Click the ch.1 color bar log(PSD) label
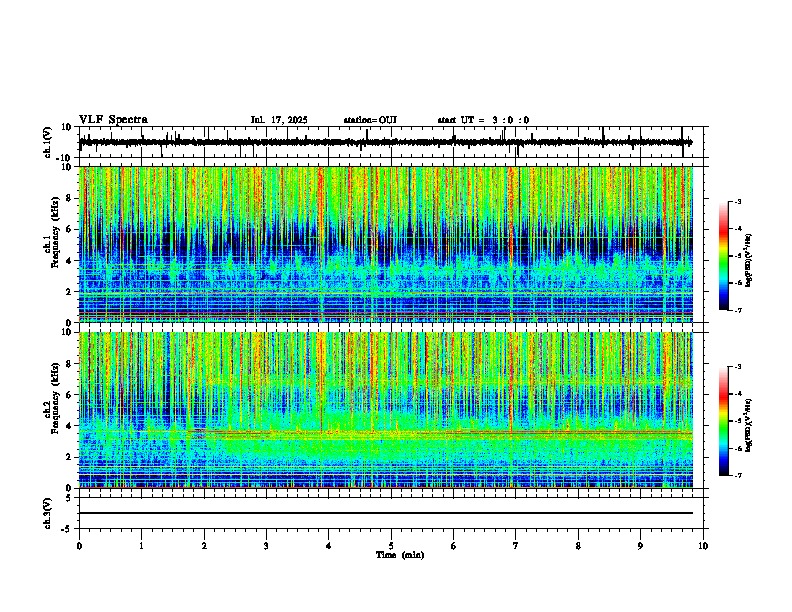Screen dimensions: 792x612 coord(749,261)
